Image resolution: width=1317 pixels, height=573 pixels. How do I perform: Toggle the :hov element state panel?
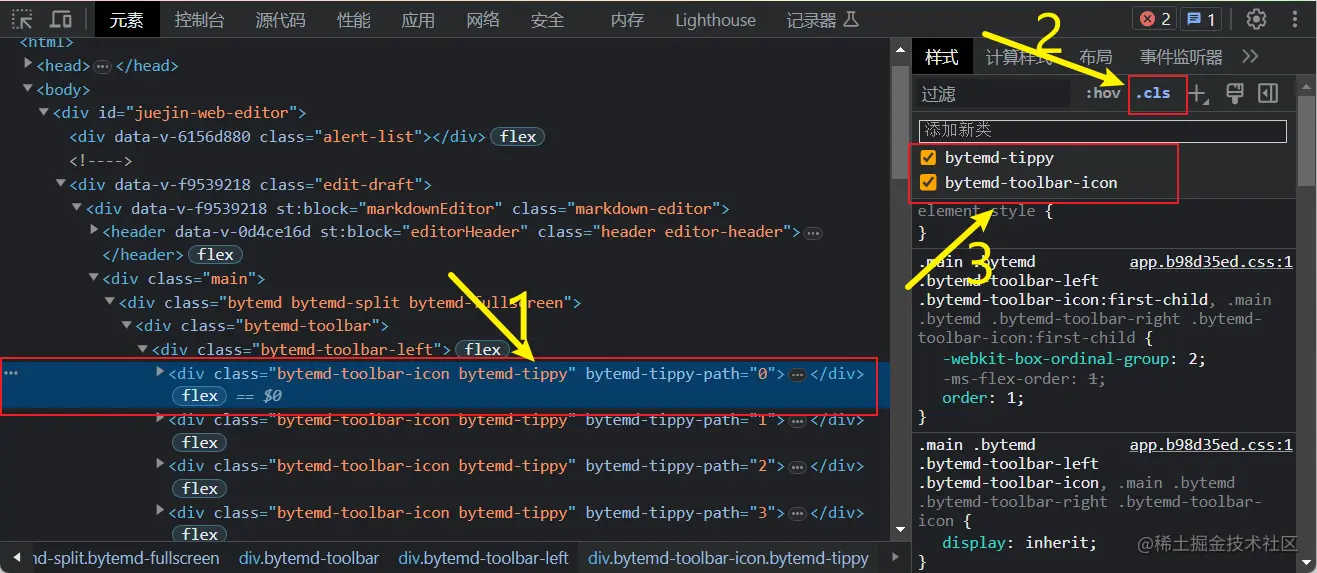1103,93
